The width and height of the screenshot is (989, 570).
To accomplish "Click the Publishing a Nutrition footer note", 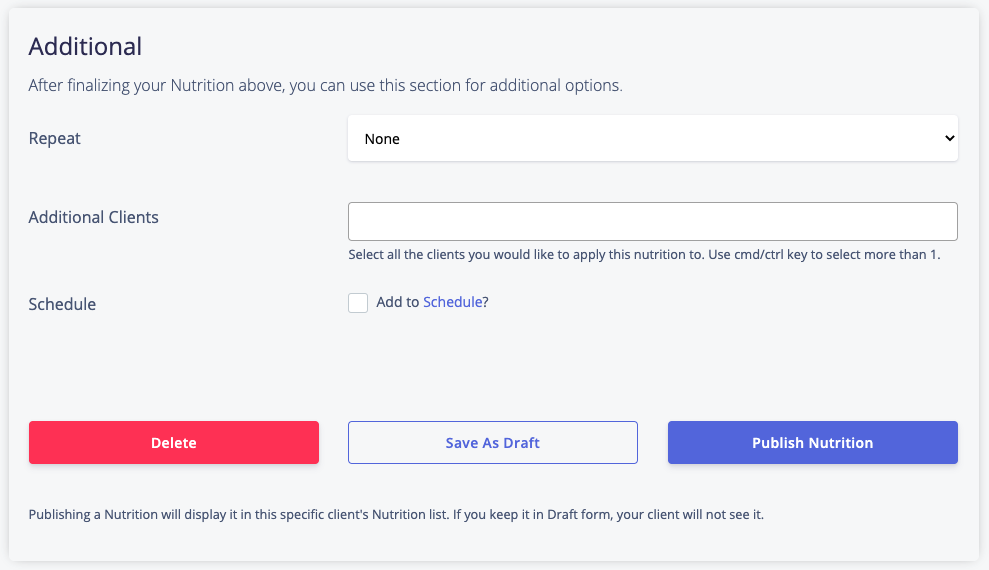I will (396, 515).
